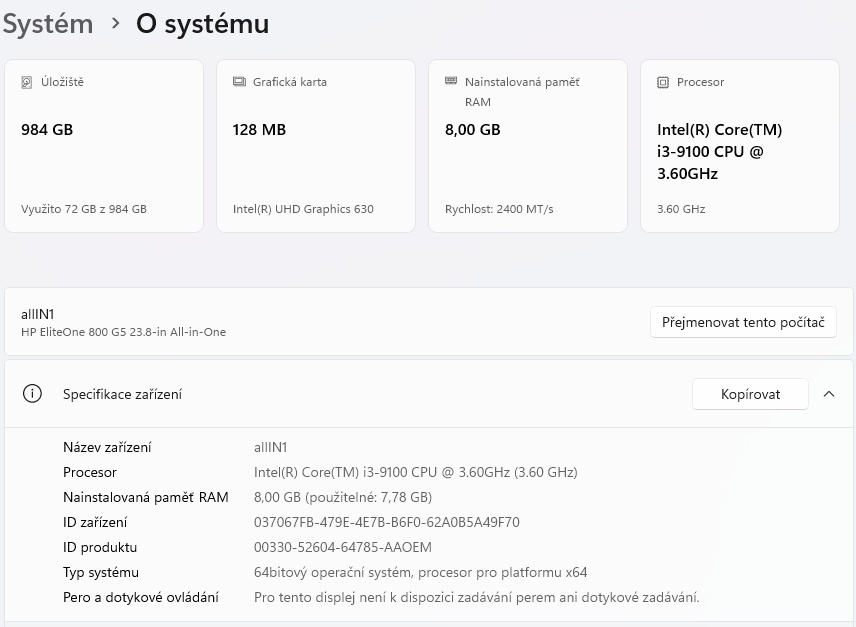Click the 3.60 GHz speed under Procesor card
Viewport: 856px width, 627px height.
(x=681, y=209)
